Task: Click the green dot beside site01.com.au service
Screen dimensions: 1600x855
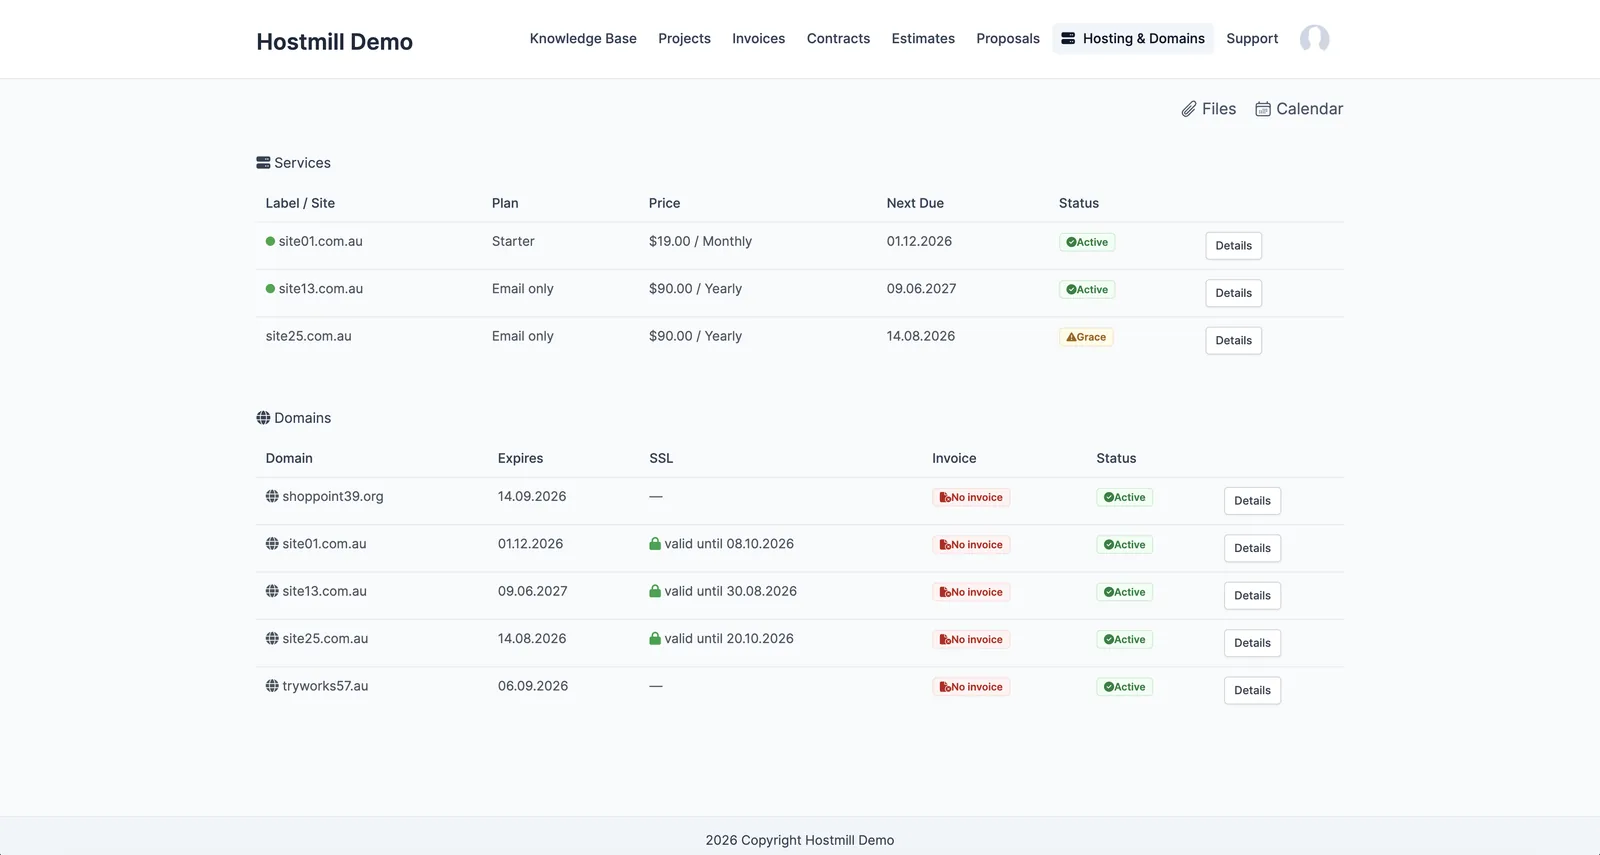Action: (270, 241)
